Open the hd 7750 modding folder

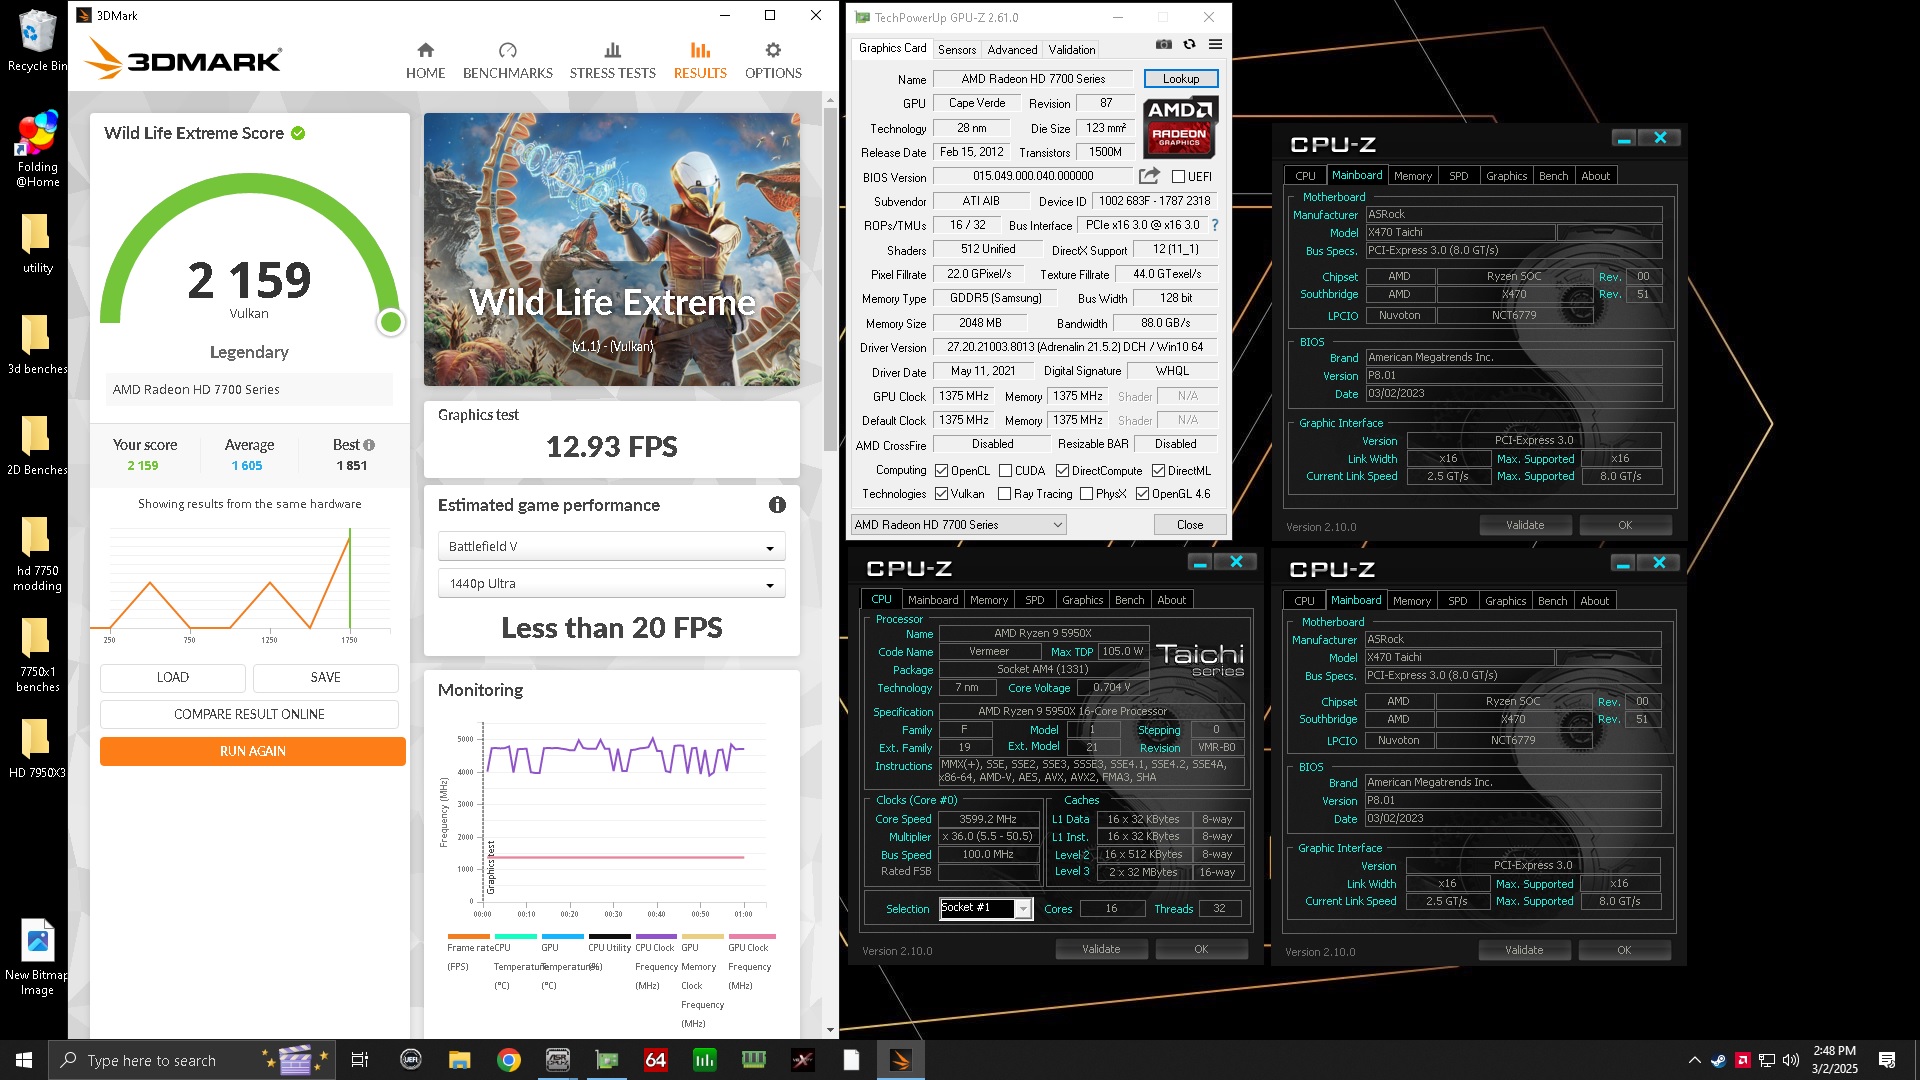[37, 554]
